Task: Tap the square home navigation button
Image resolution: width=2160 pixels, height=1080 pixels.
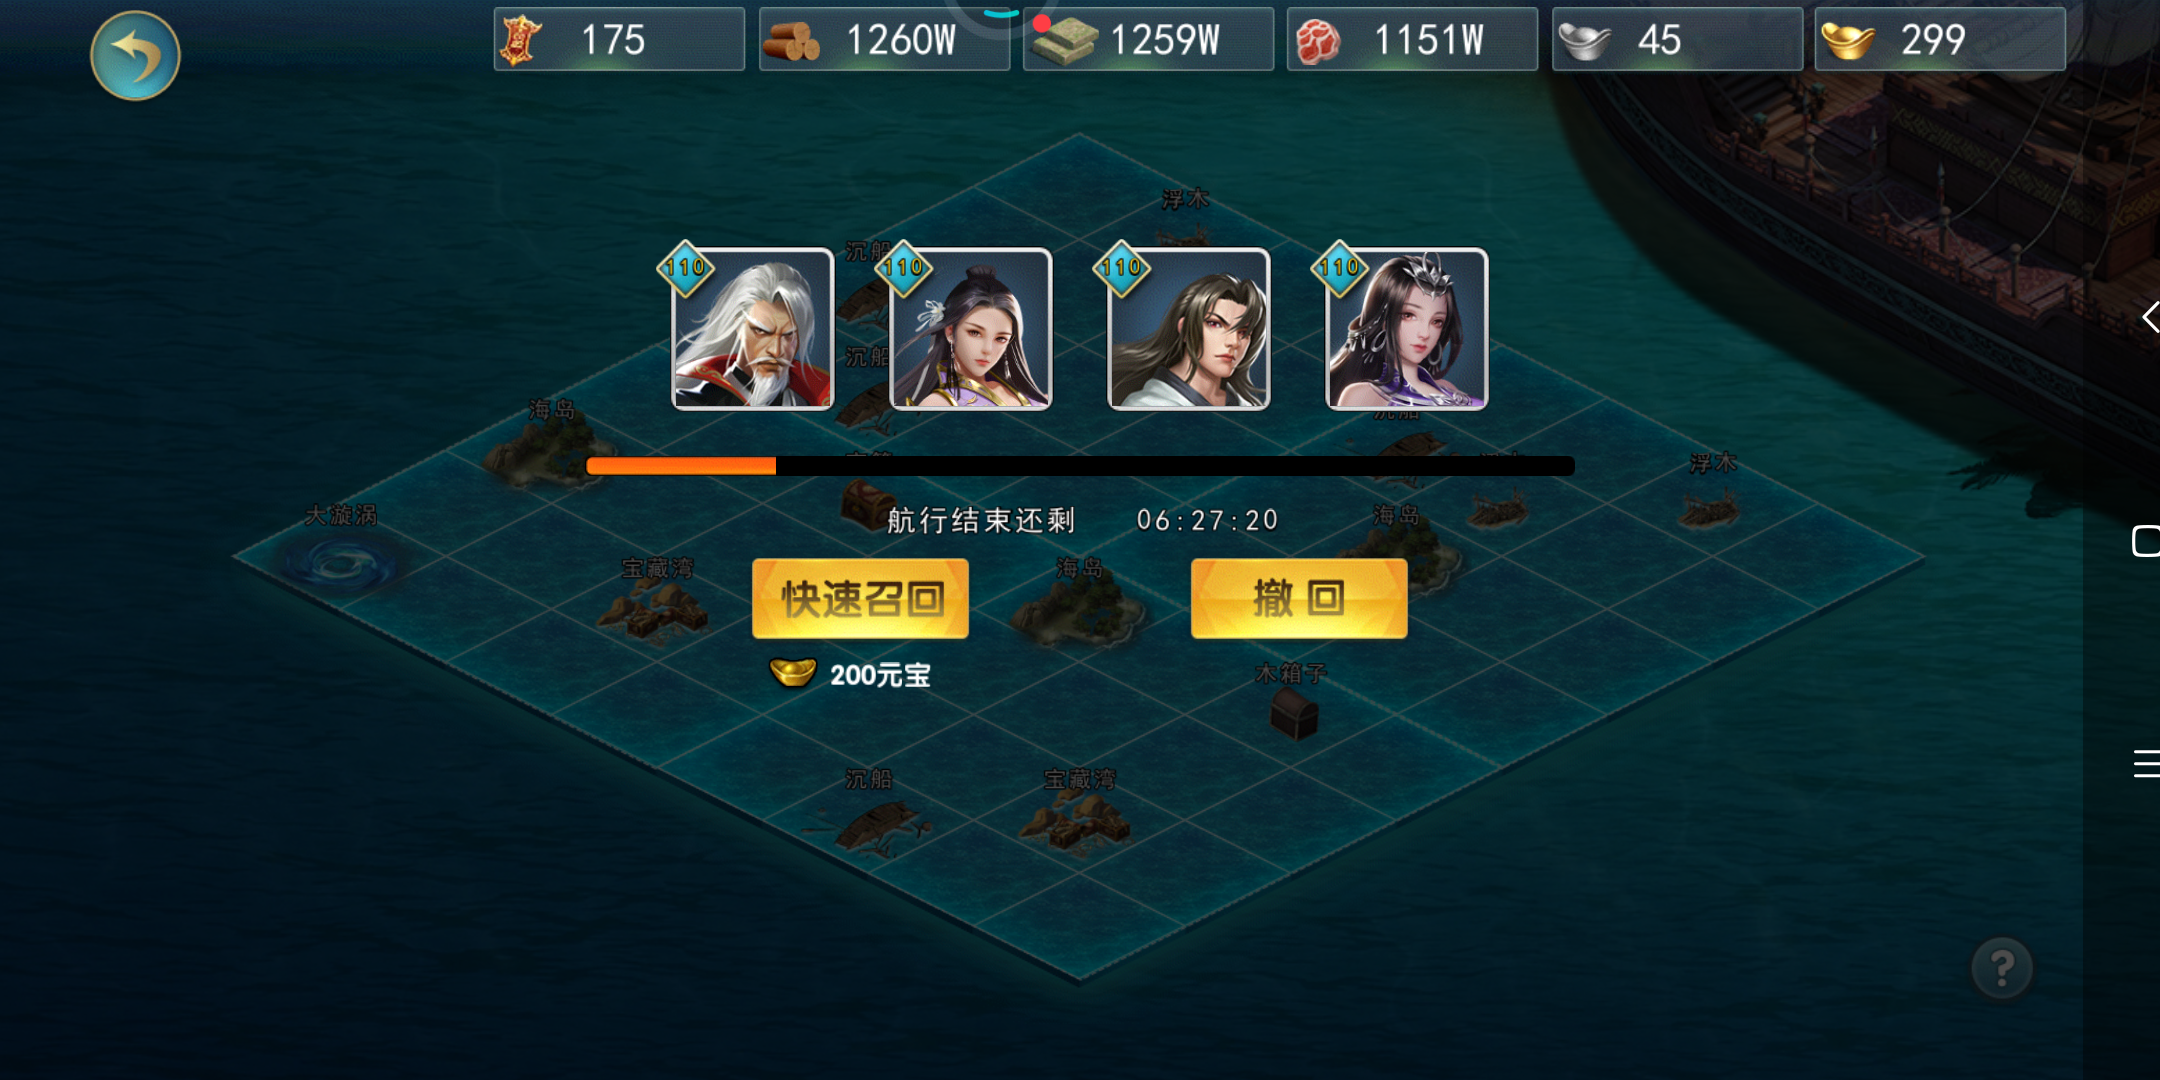Action: 2146,541
